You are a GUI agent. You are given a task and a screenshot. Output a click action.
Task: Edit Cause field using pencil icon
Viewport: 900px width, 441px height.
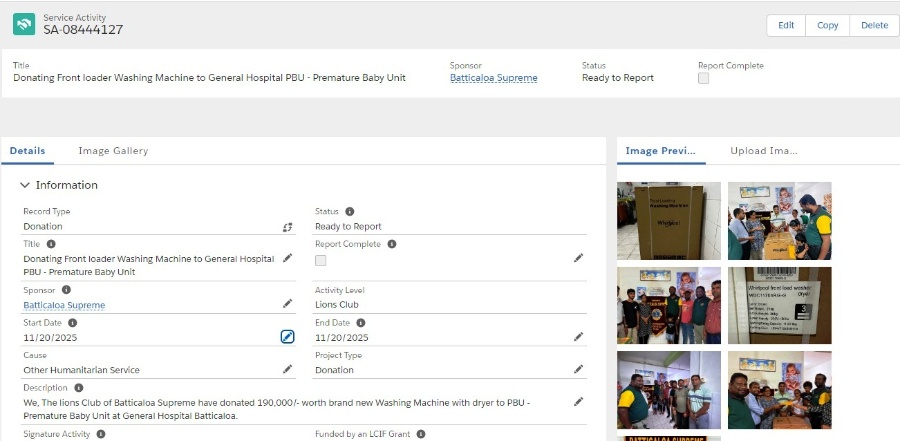pos(287,369)
